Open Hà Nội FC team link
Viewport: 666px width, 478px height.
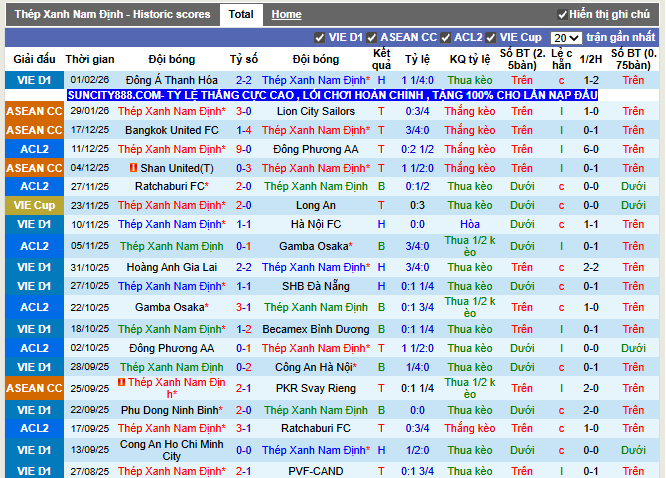tap(316, 224)
